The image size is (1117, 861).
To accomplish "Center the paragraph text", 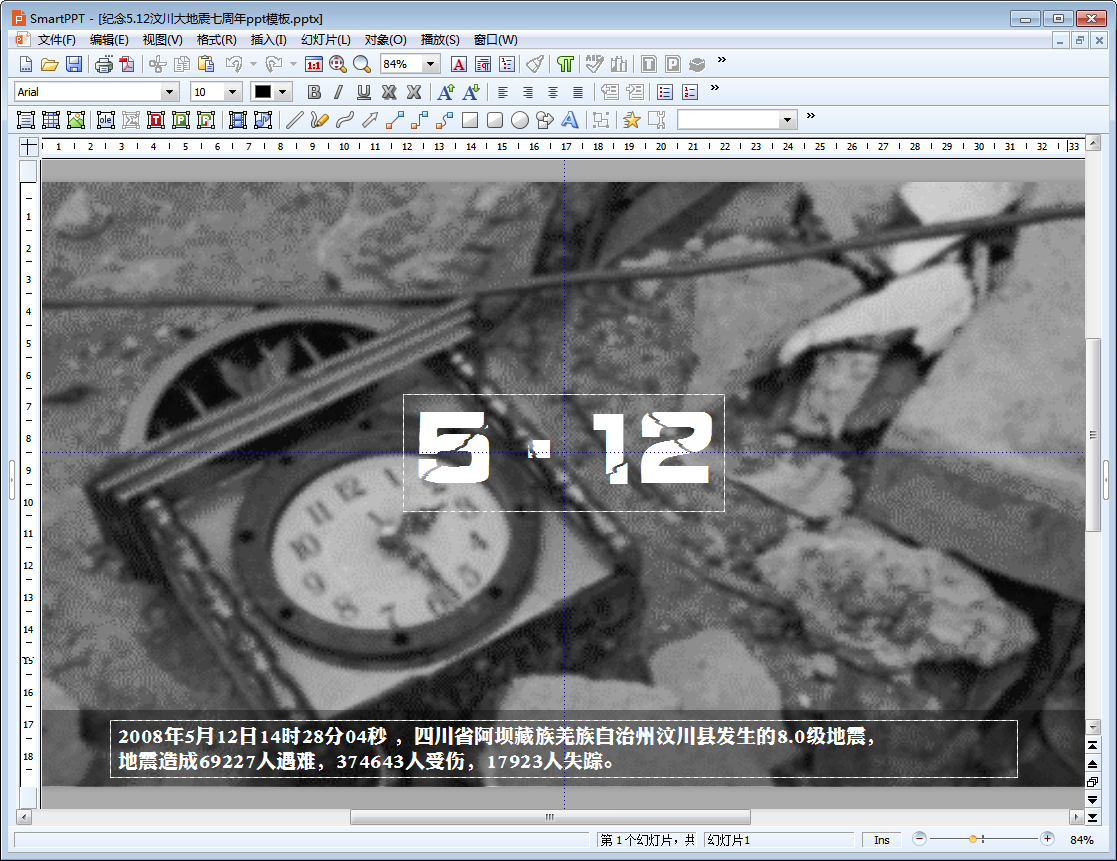I will pyautogui.click(x=552, y=92).
